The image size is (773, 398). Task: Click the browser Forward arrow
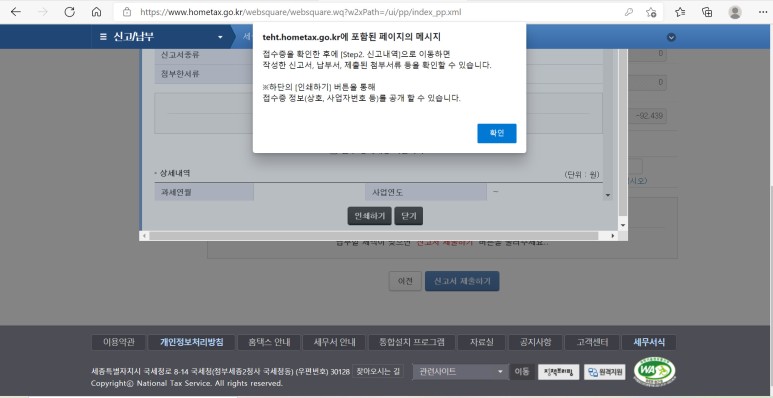(43, 12)
